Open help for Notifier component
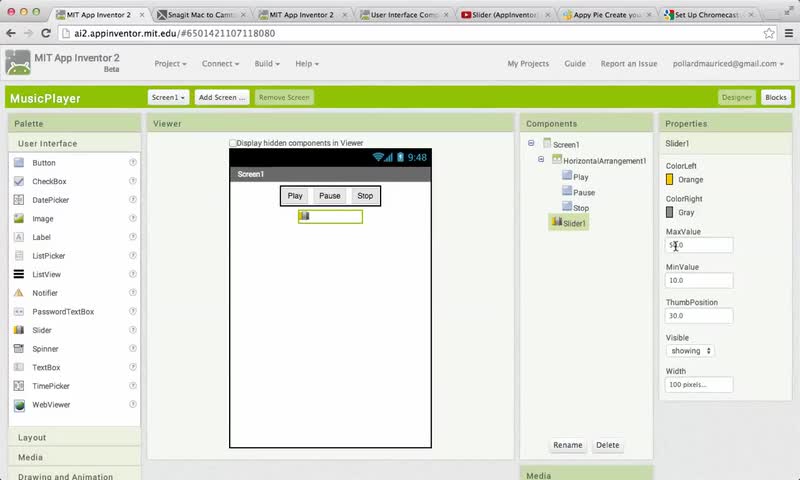The height and width of the screenshot is (480, 800). click(133, 292)
